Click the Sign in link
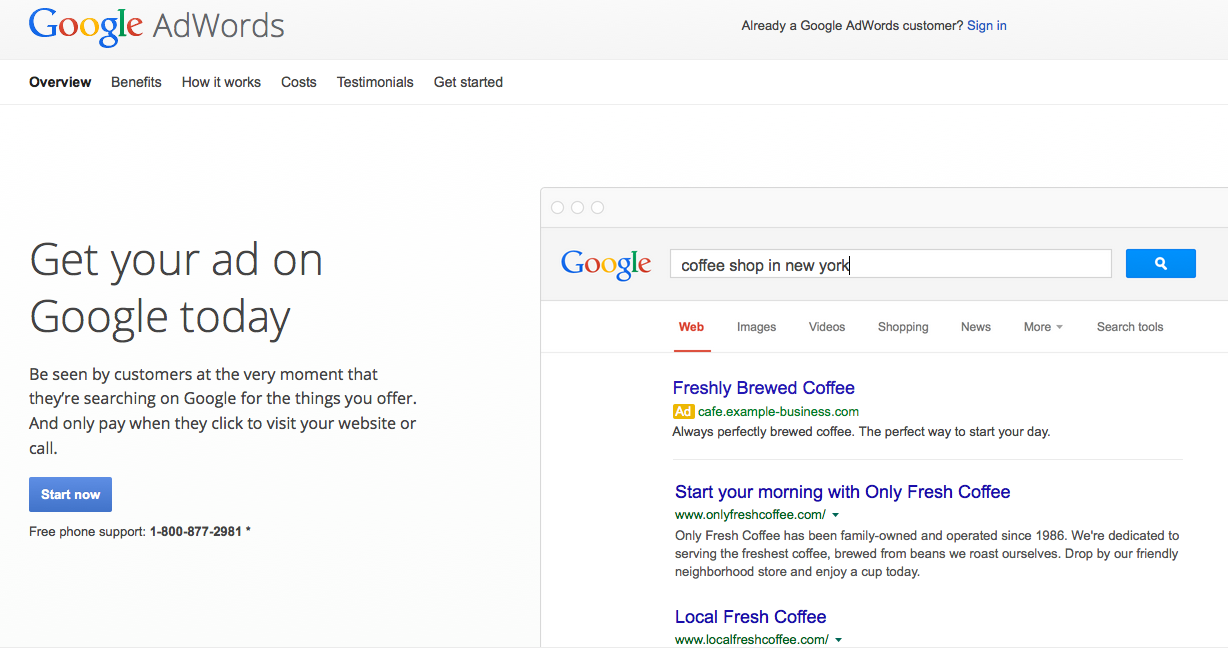This screenshot has width=1228, height=668. (x=986, y=26)
